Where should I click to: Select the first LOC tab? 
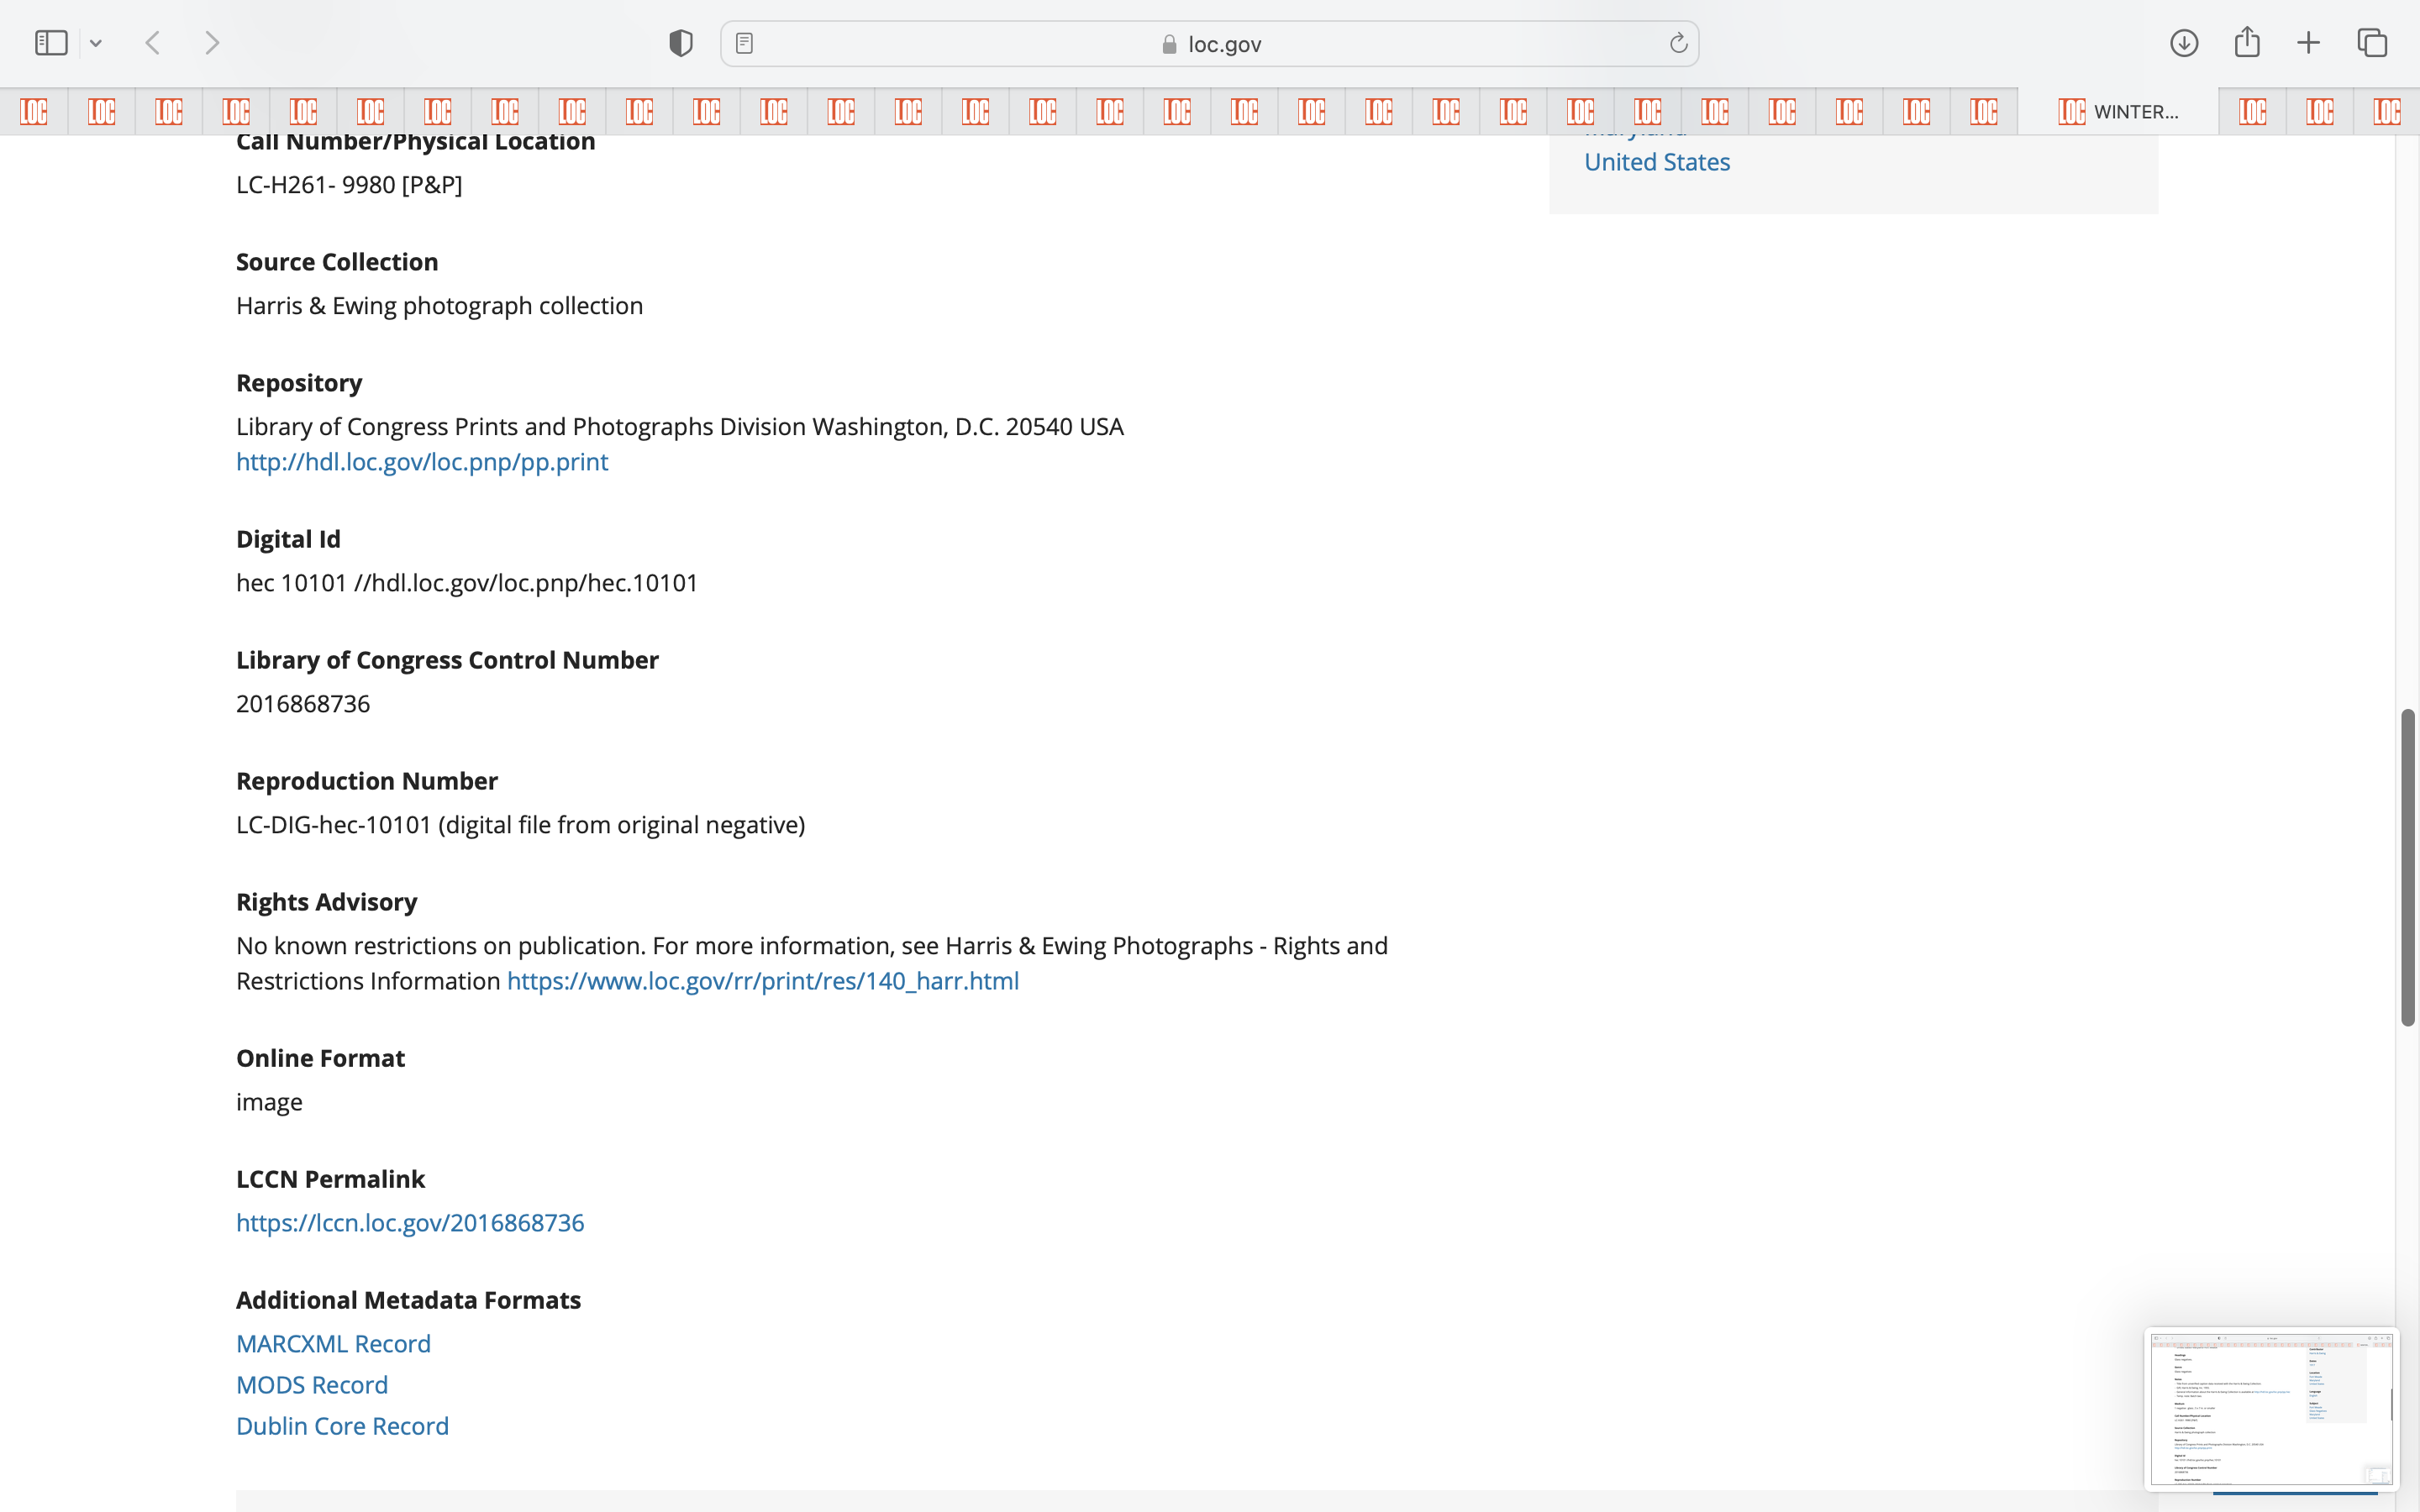(x=34, y=111)
